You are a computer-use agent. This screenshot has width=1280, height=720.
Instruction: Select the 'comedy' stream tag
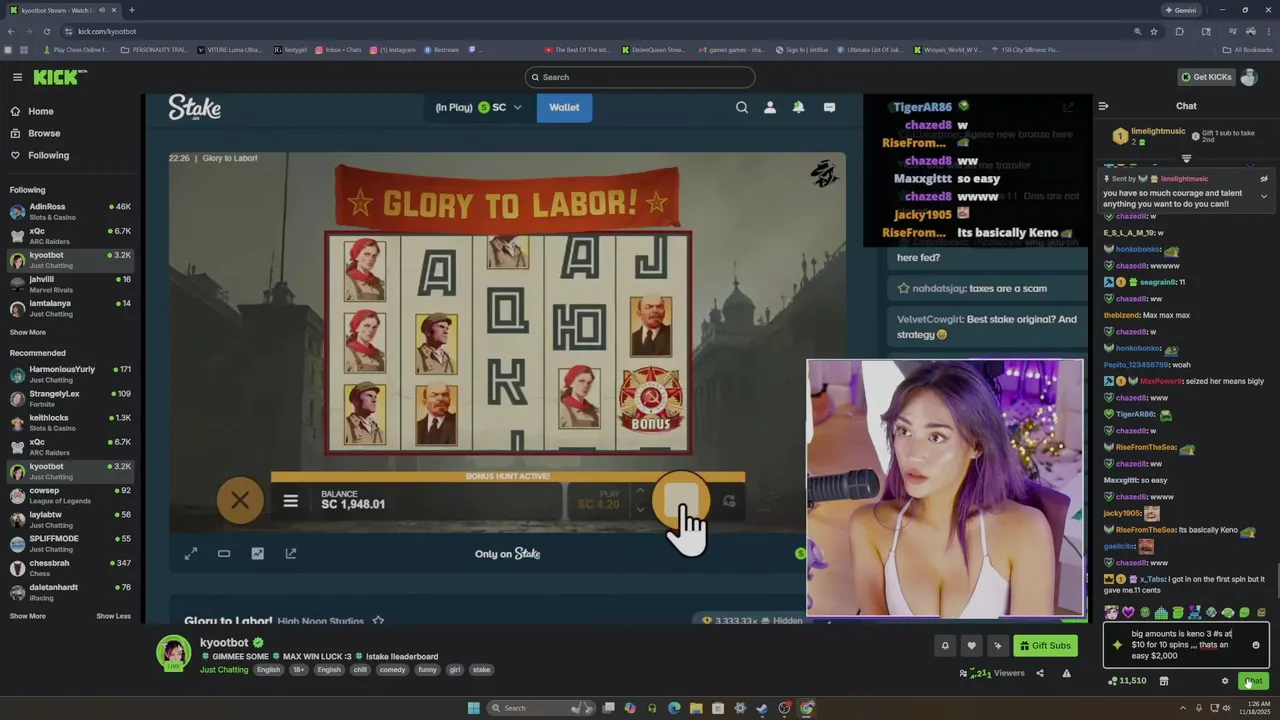click(393, 670)
